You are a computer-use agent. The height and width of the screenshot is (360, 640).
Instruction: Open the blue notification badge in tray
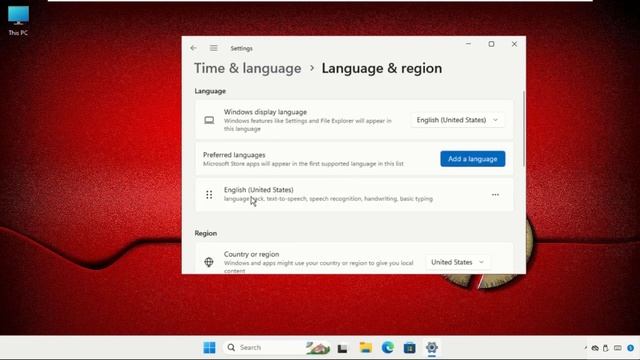point(631,348)
